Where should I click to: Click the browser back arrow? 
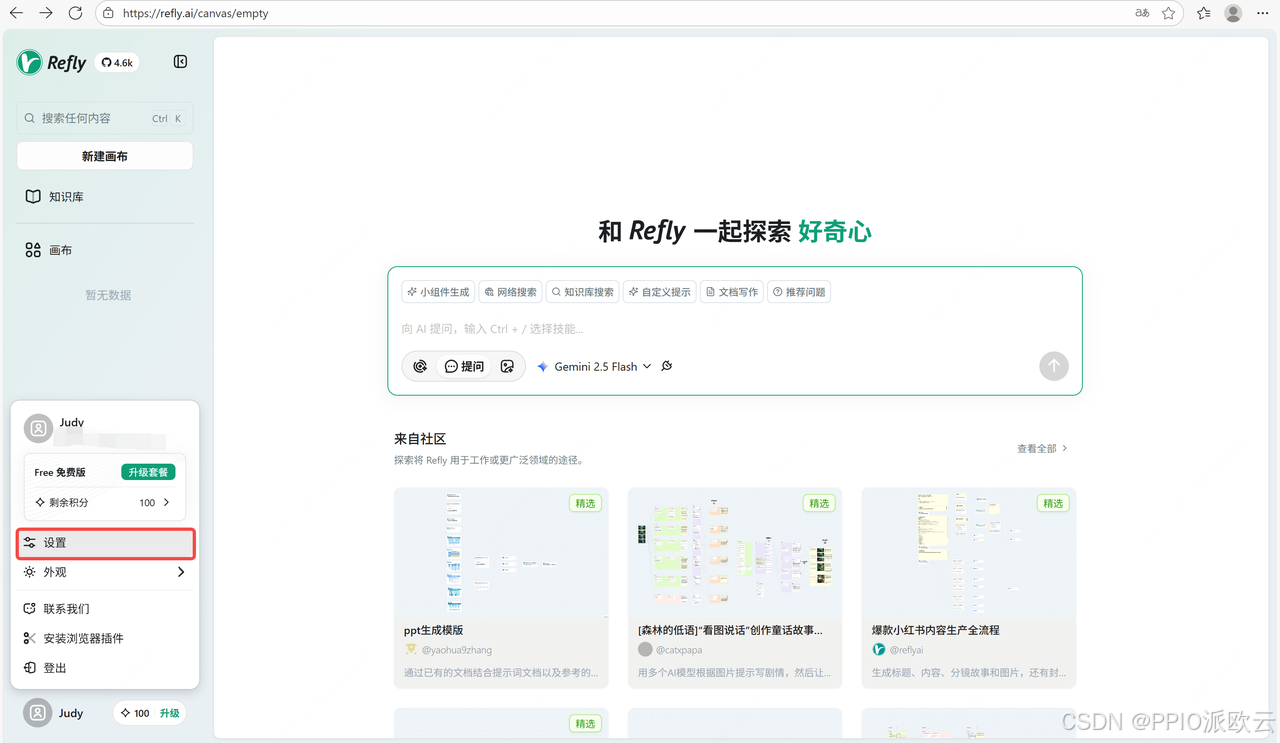tap(16, 13)
